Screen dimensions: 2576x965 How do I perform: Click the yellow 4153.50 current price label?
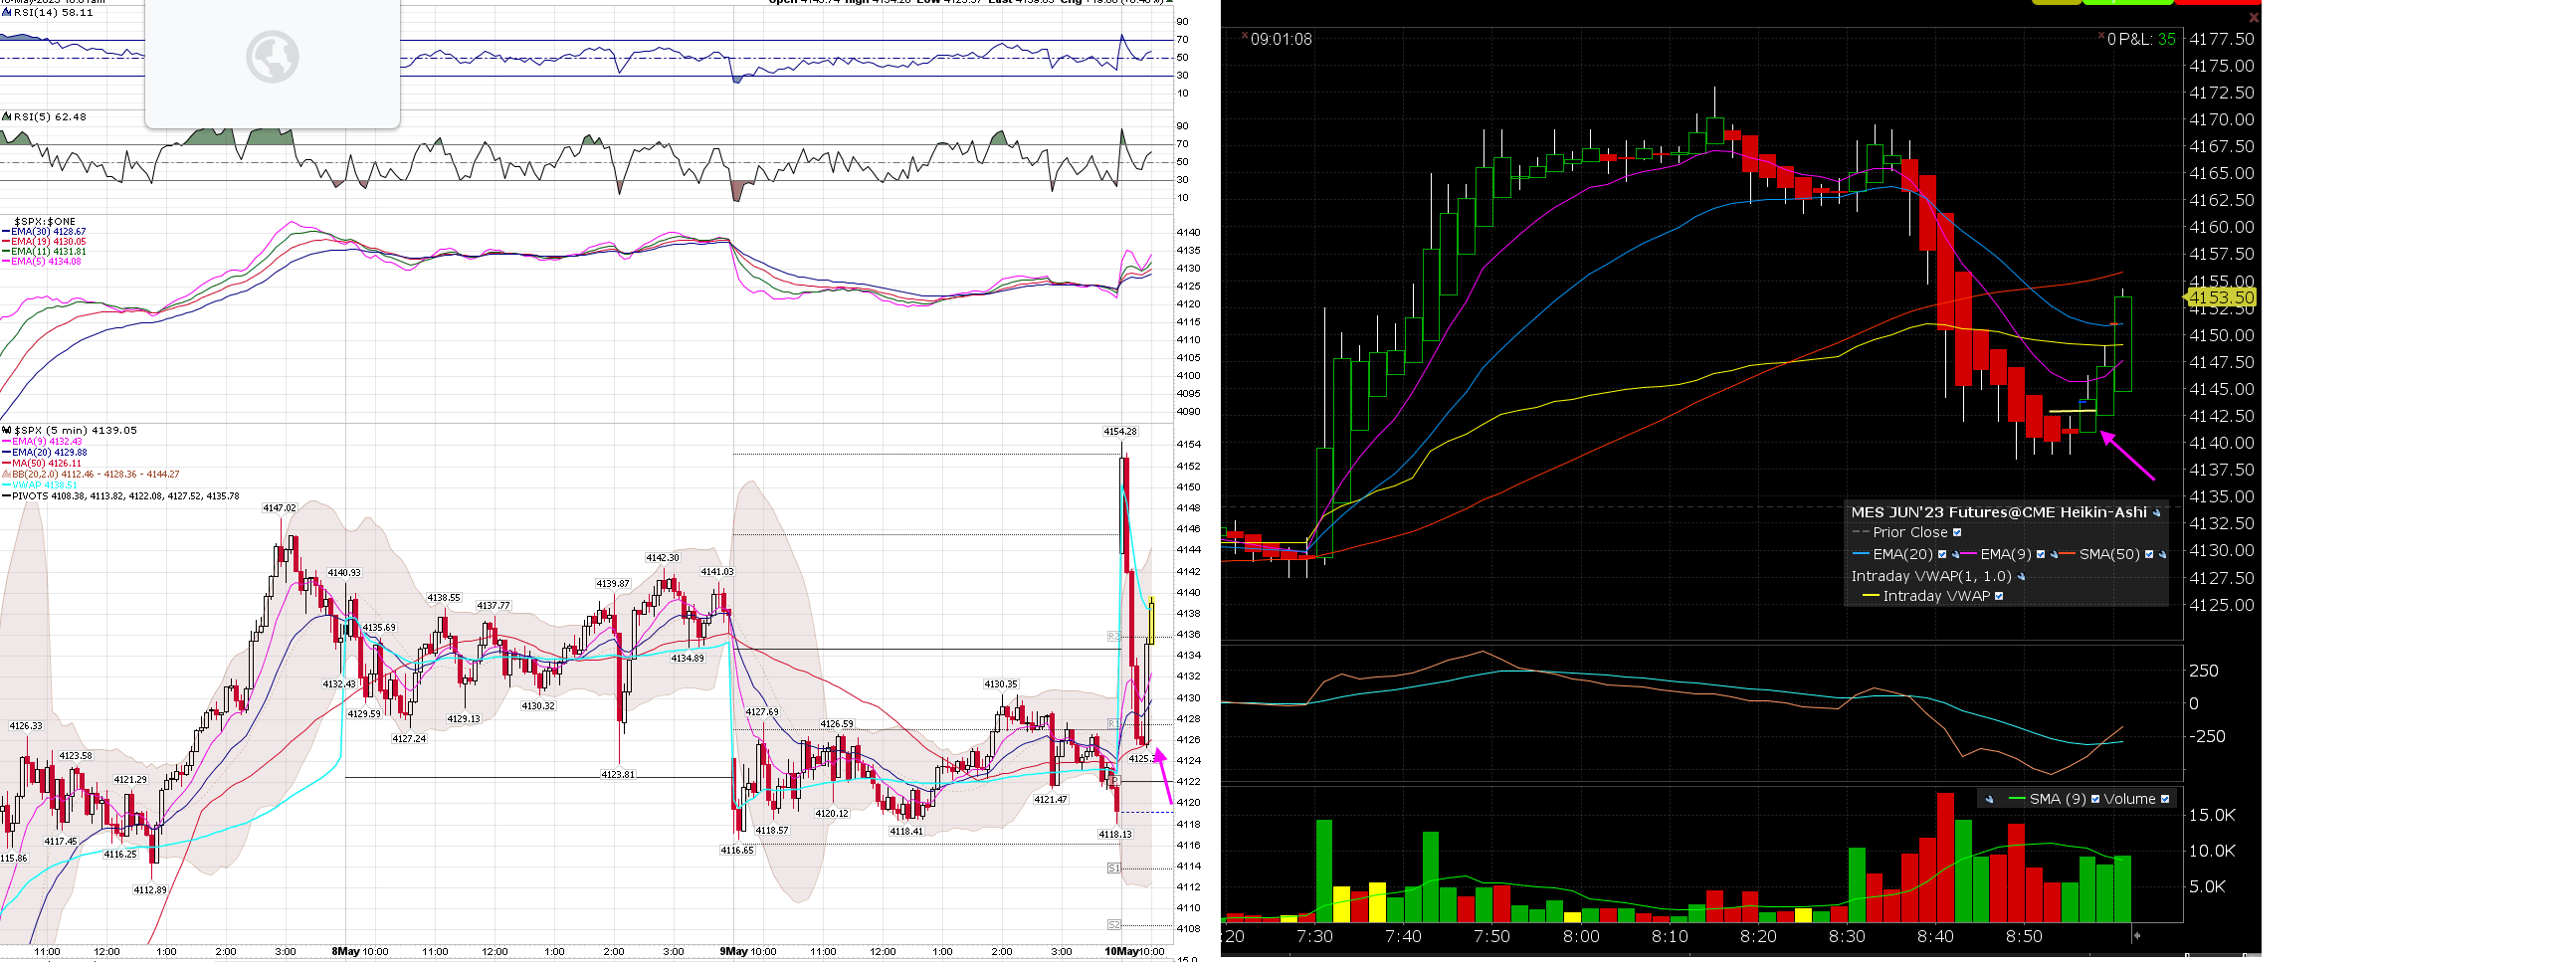point(2221,298)
